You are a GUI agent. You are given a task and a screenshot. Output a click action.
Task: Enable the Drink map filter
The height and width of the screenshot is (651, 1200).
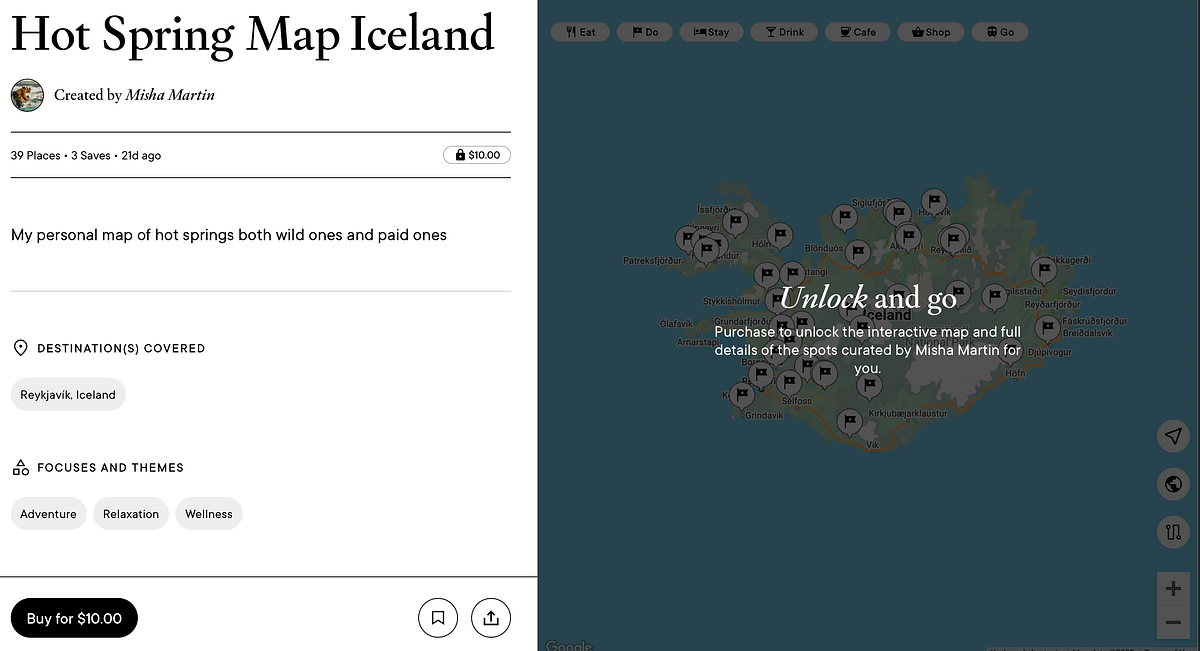point(784,31)
